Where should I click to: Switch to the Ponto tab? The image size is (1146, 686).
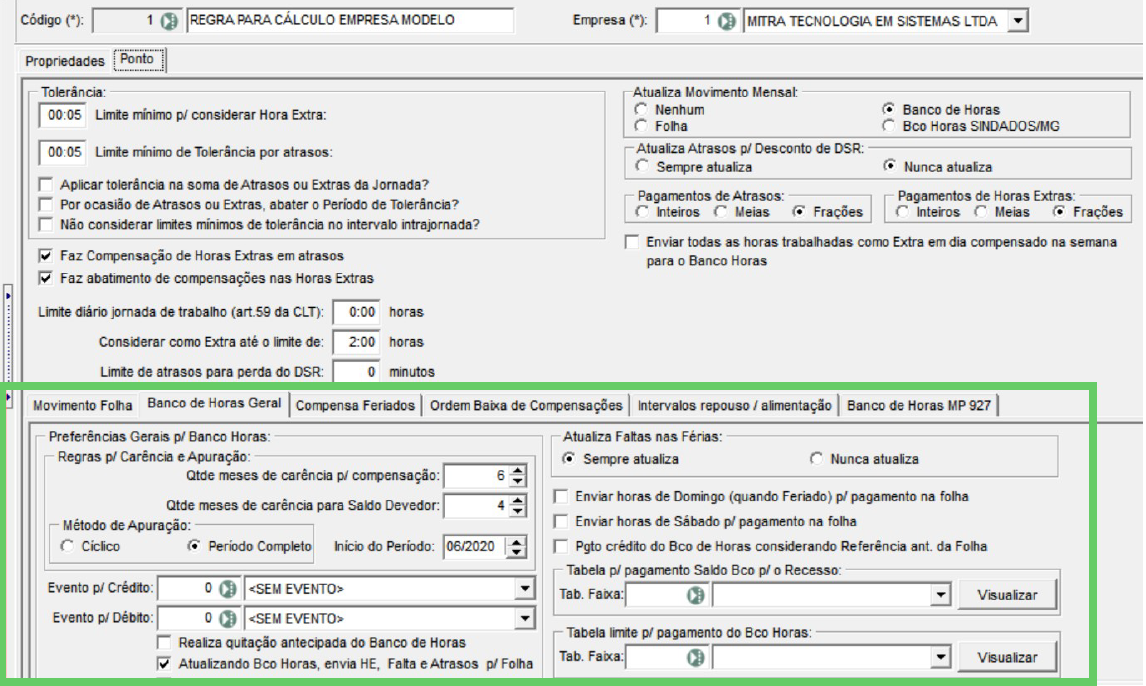pyautogui.click(x=137, y=59)
